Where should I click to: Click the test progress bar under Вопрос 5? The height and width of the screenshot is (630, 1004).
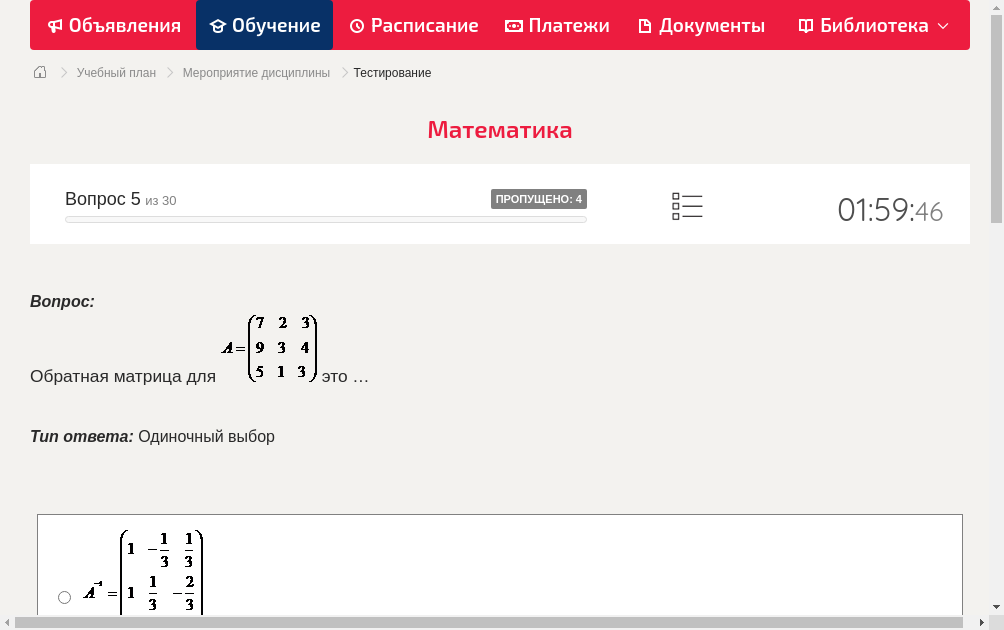pyautogui.click(x=325, y=219)
